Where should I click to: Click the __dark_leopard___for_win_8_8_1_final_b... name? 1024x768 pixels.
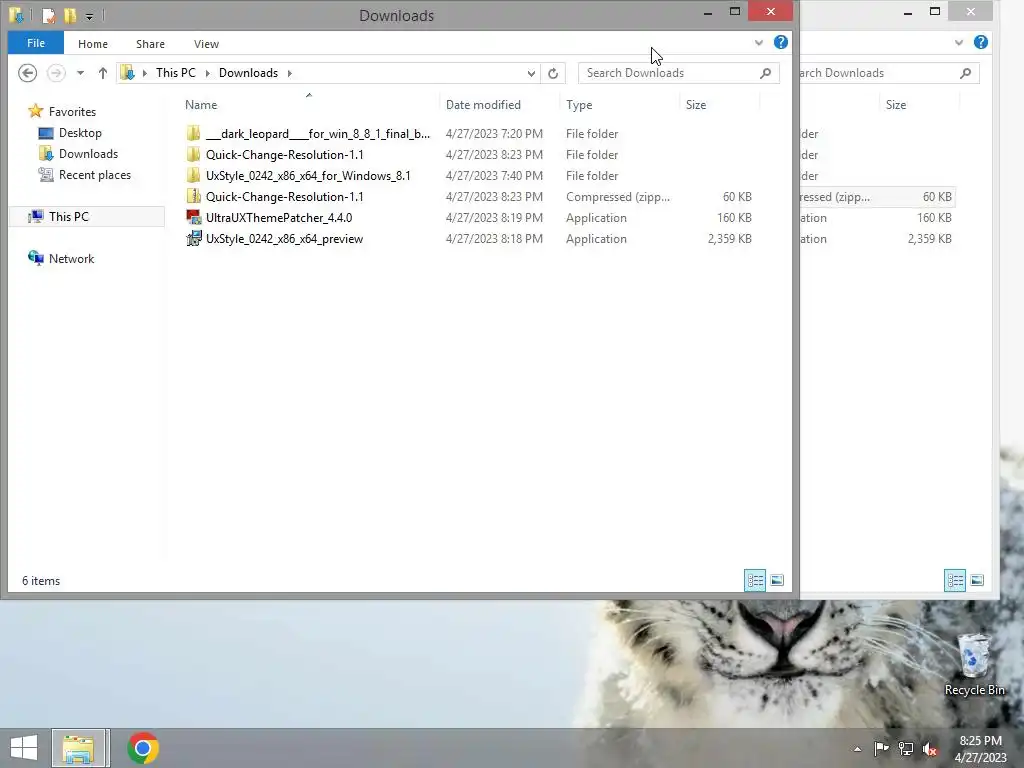click(317, 134)
